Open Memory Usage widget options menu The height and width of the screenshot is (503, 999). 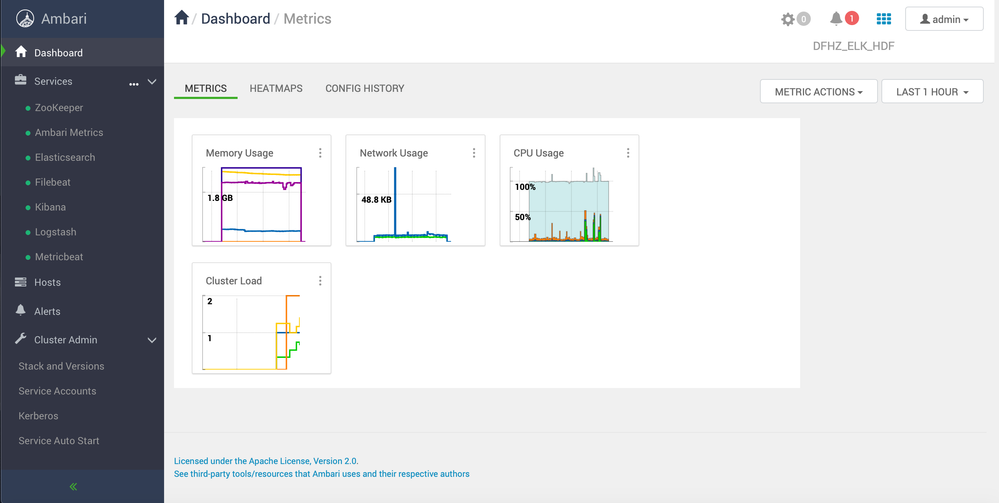point(320,153)
